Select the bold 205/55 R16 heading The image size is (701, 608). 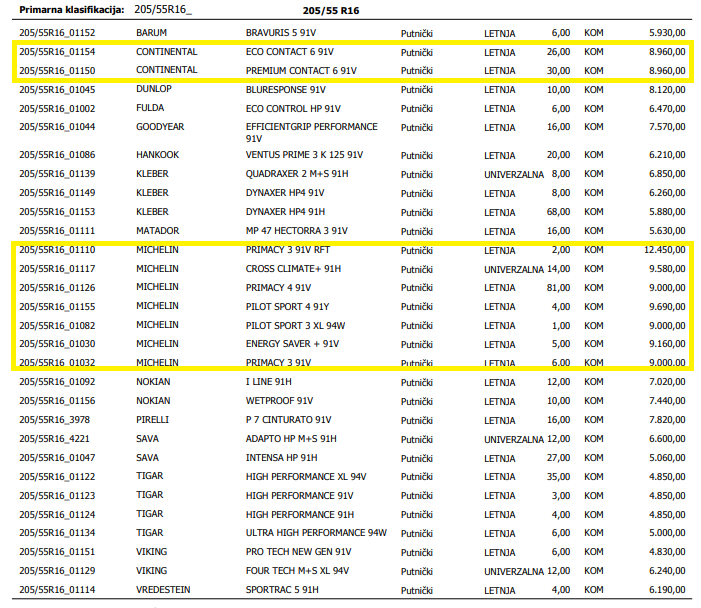pos(331,11)
